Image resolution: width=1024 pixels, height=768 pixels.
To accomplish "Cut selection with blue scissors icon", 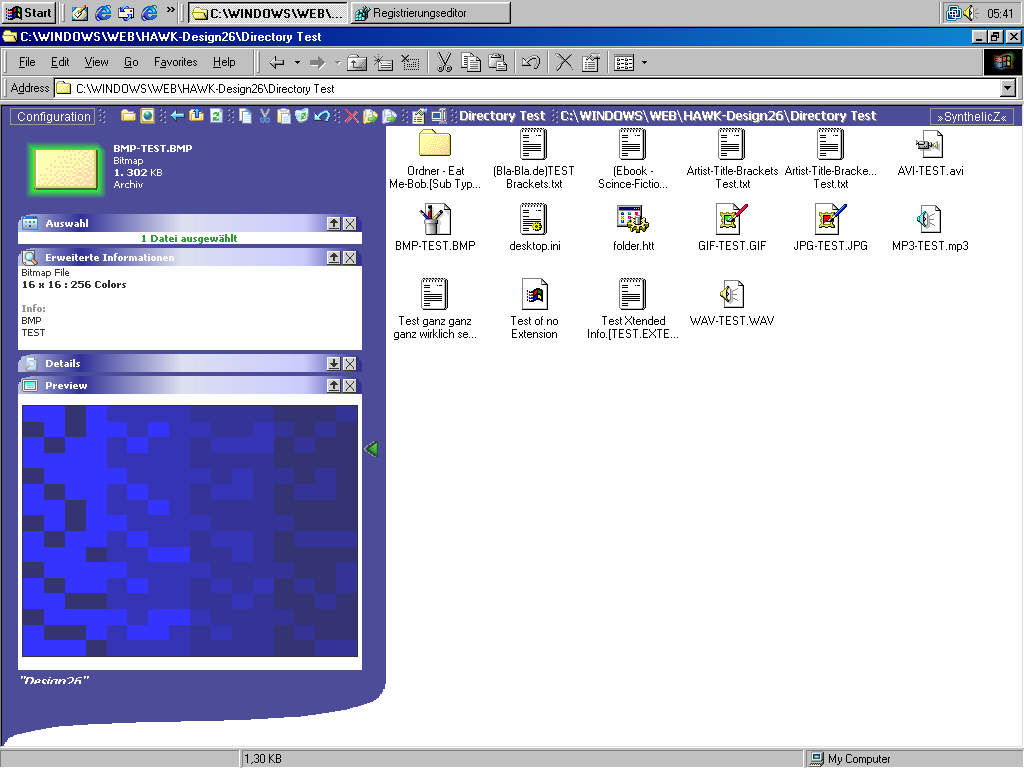I will (x=264, y=116).
